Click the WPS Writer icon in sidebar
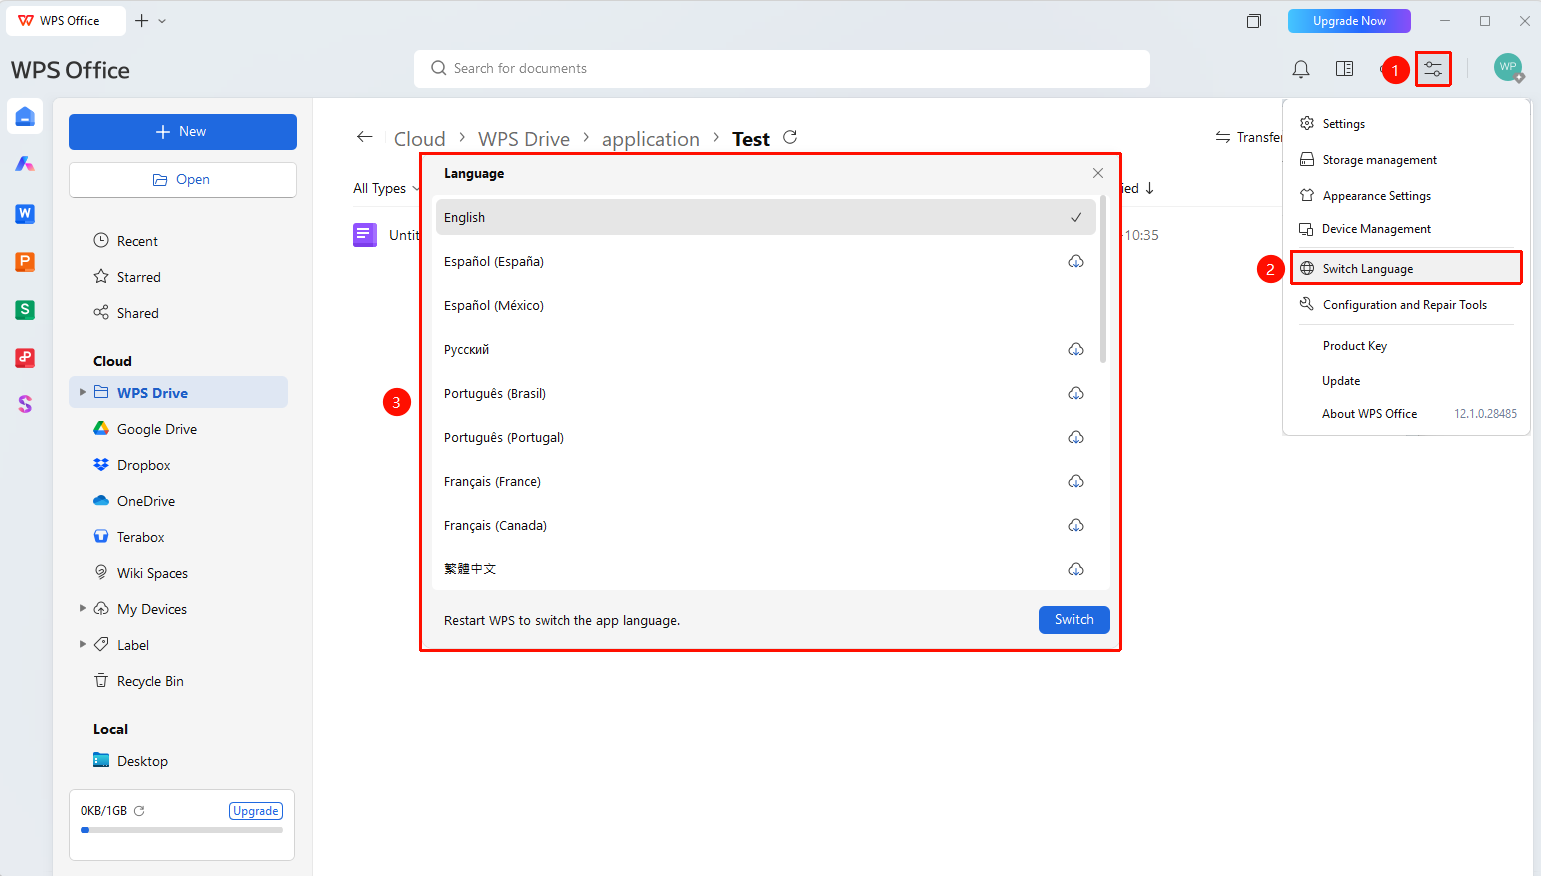Image resolution: width=1541 pixels, height=876 pixels. [25, 214]
